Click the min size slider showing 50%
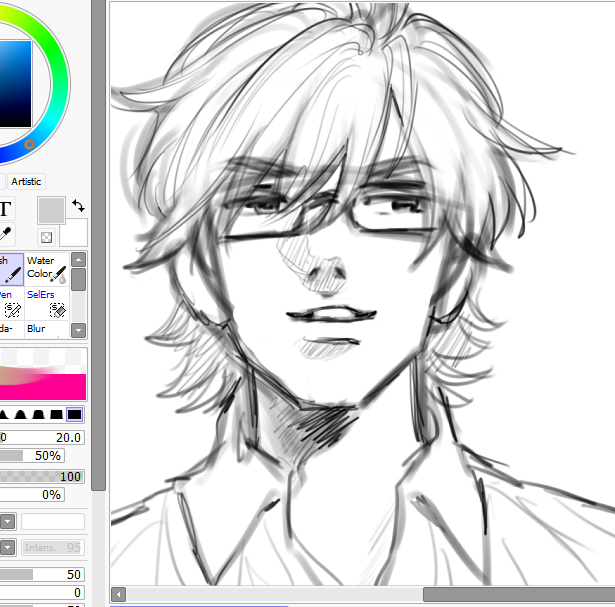615x607 pixels. 32,456
